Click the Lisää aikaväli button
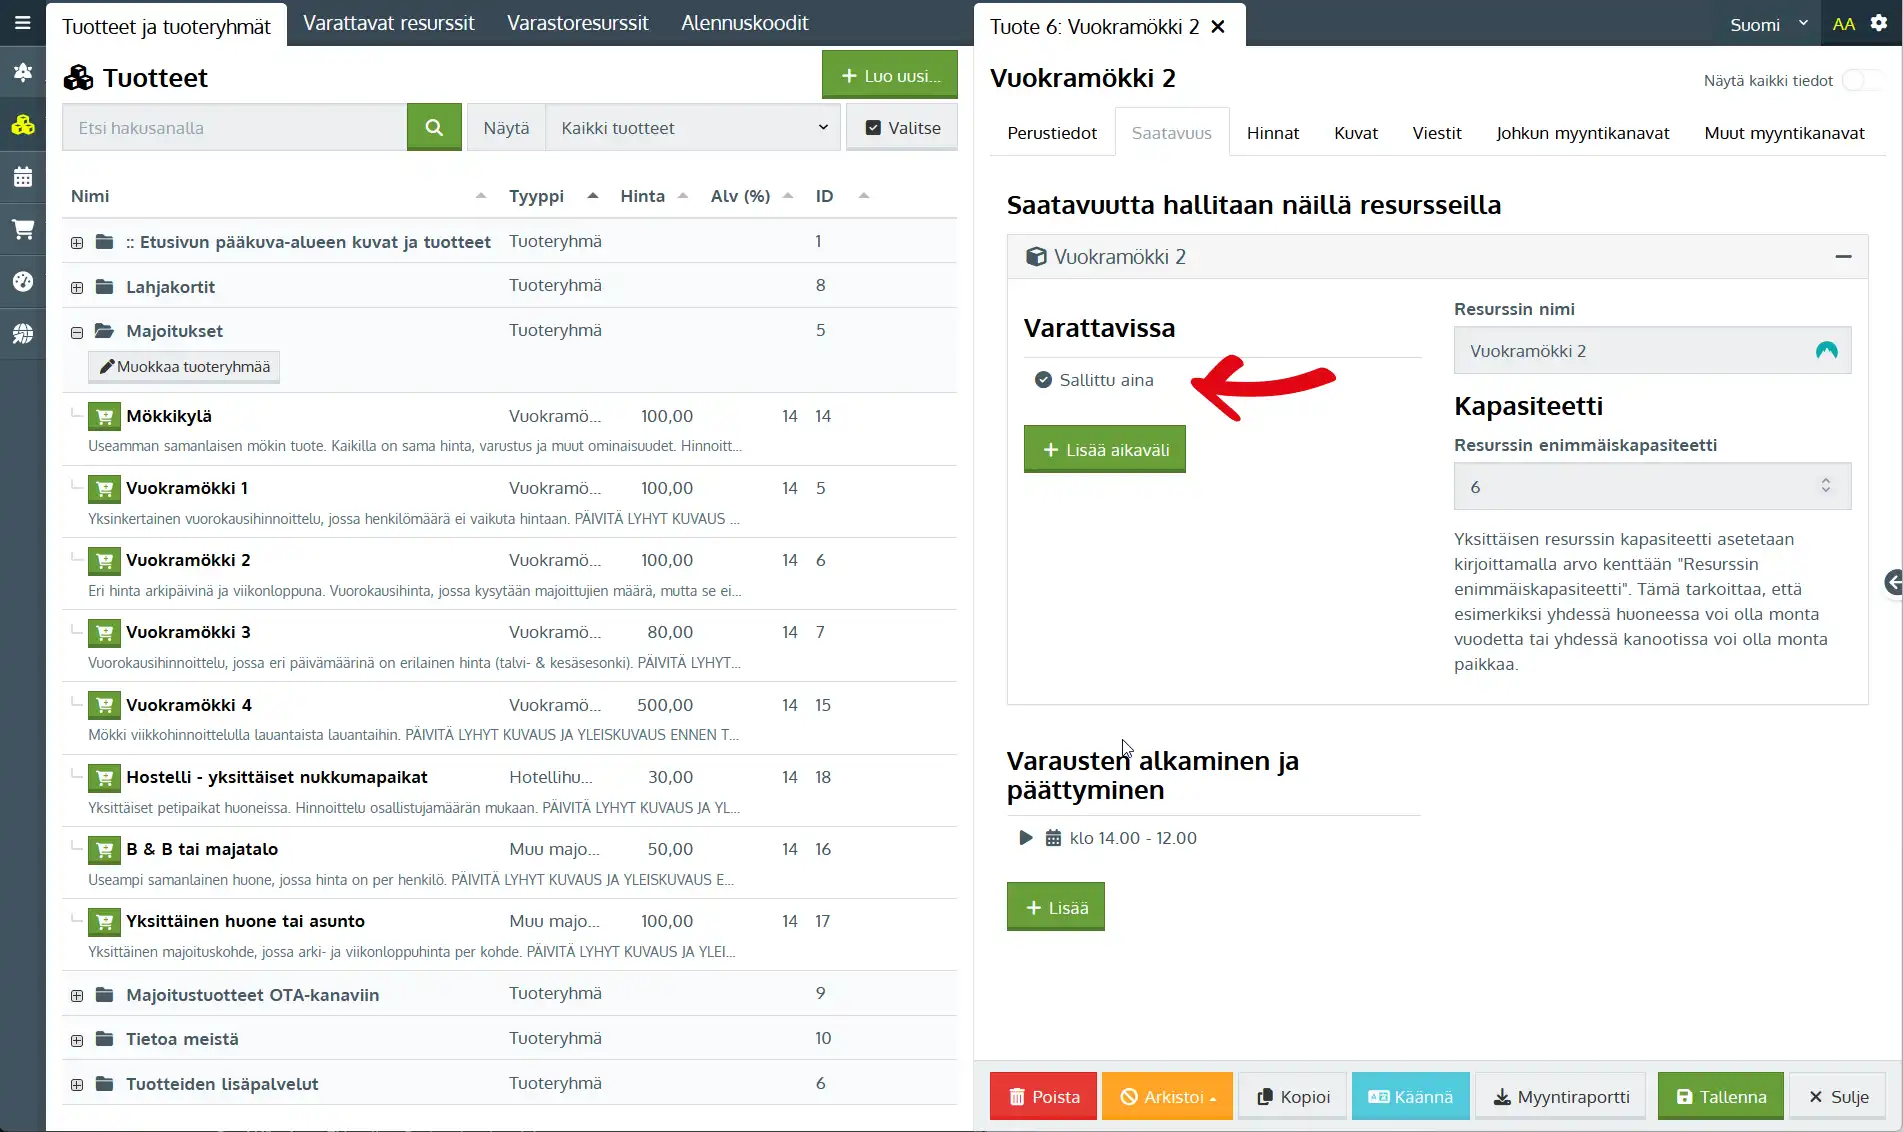1903x1132 pixels. (x=1104, y=450)
